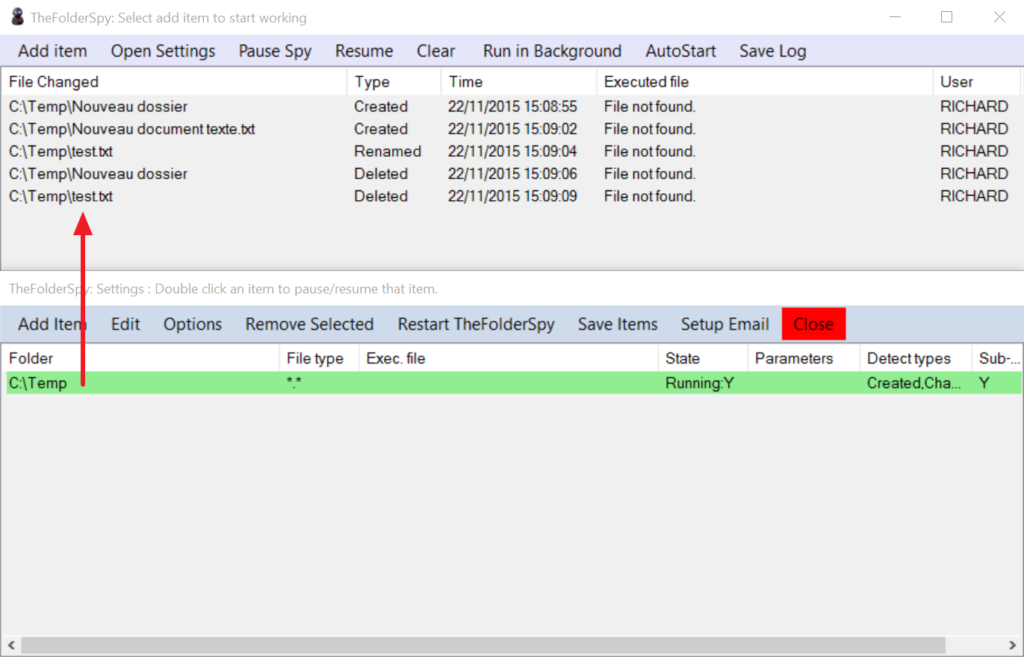Click the horizontal scrollbar right arrow

[x=1012, y=645]
